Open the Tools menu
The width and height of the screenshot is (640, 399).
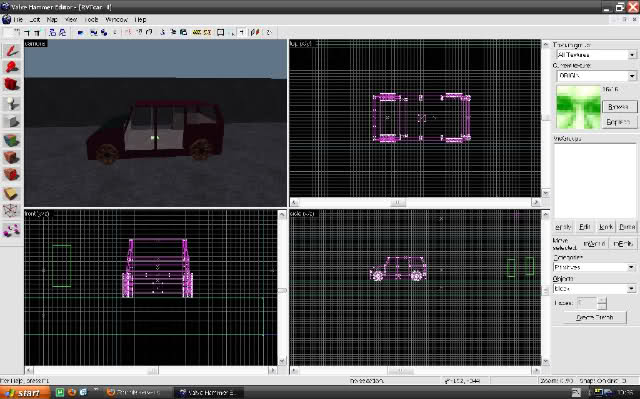[x=91, y=20]
